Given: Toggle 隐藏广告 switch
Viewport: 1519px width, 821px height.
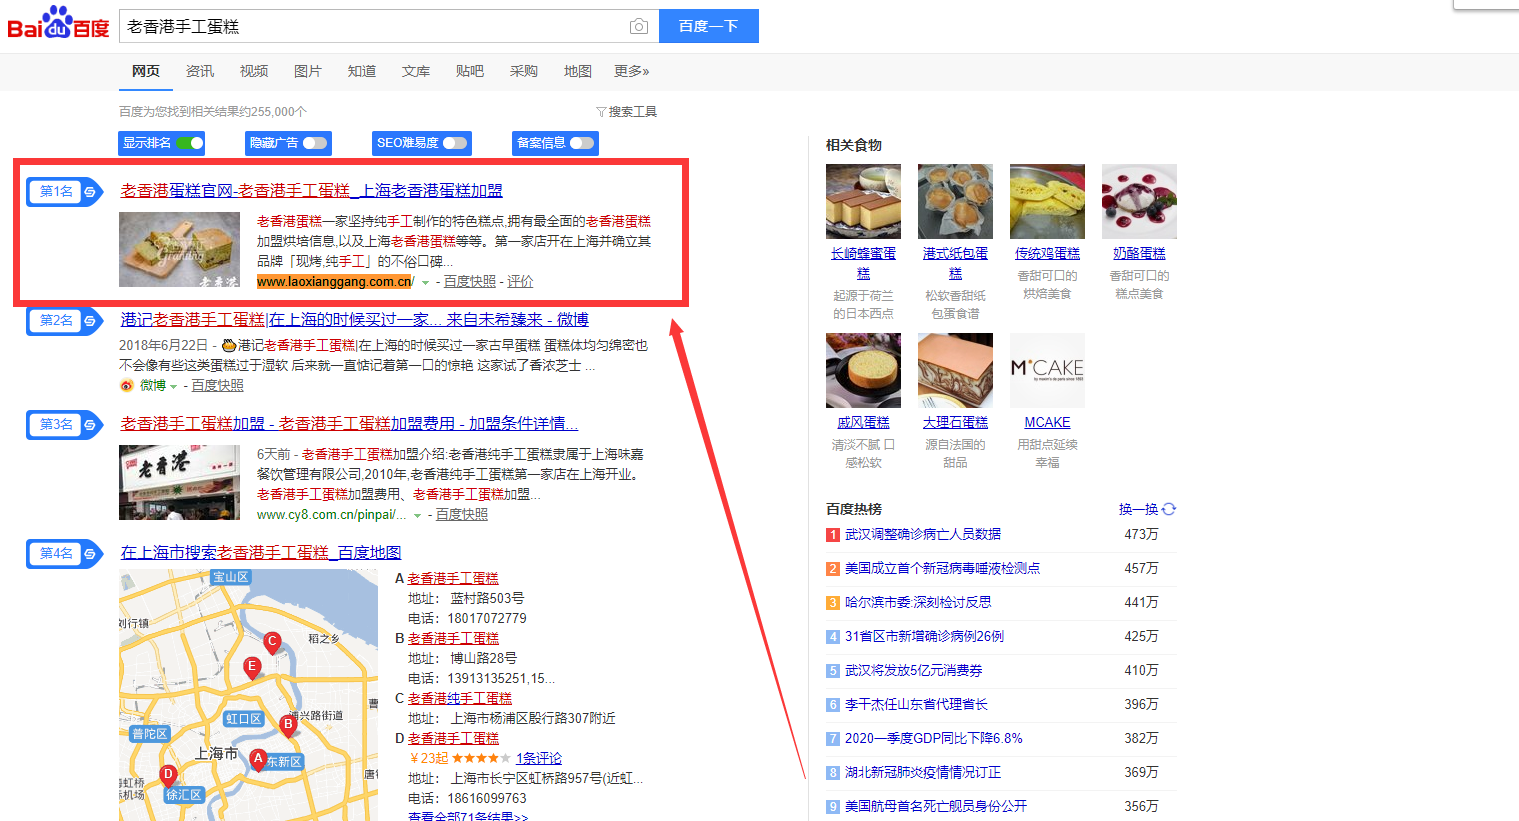Looking at the screenshot, I should [x=315, y=143].
